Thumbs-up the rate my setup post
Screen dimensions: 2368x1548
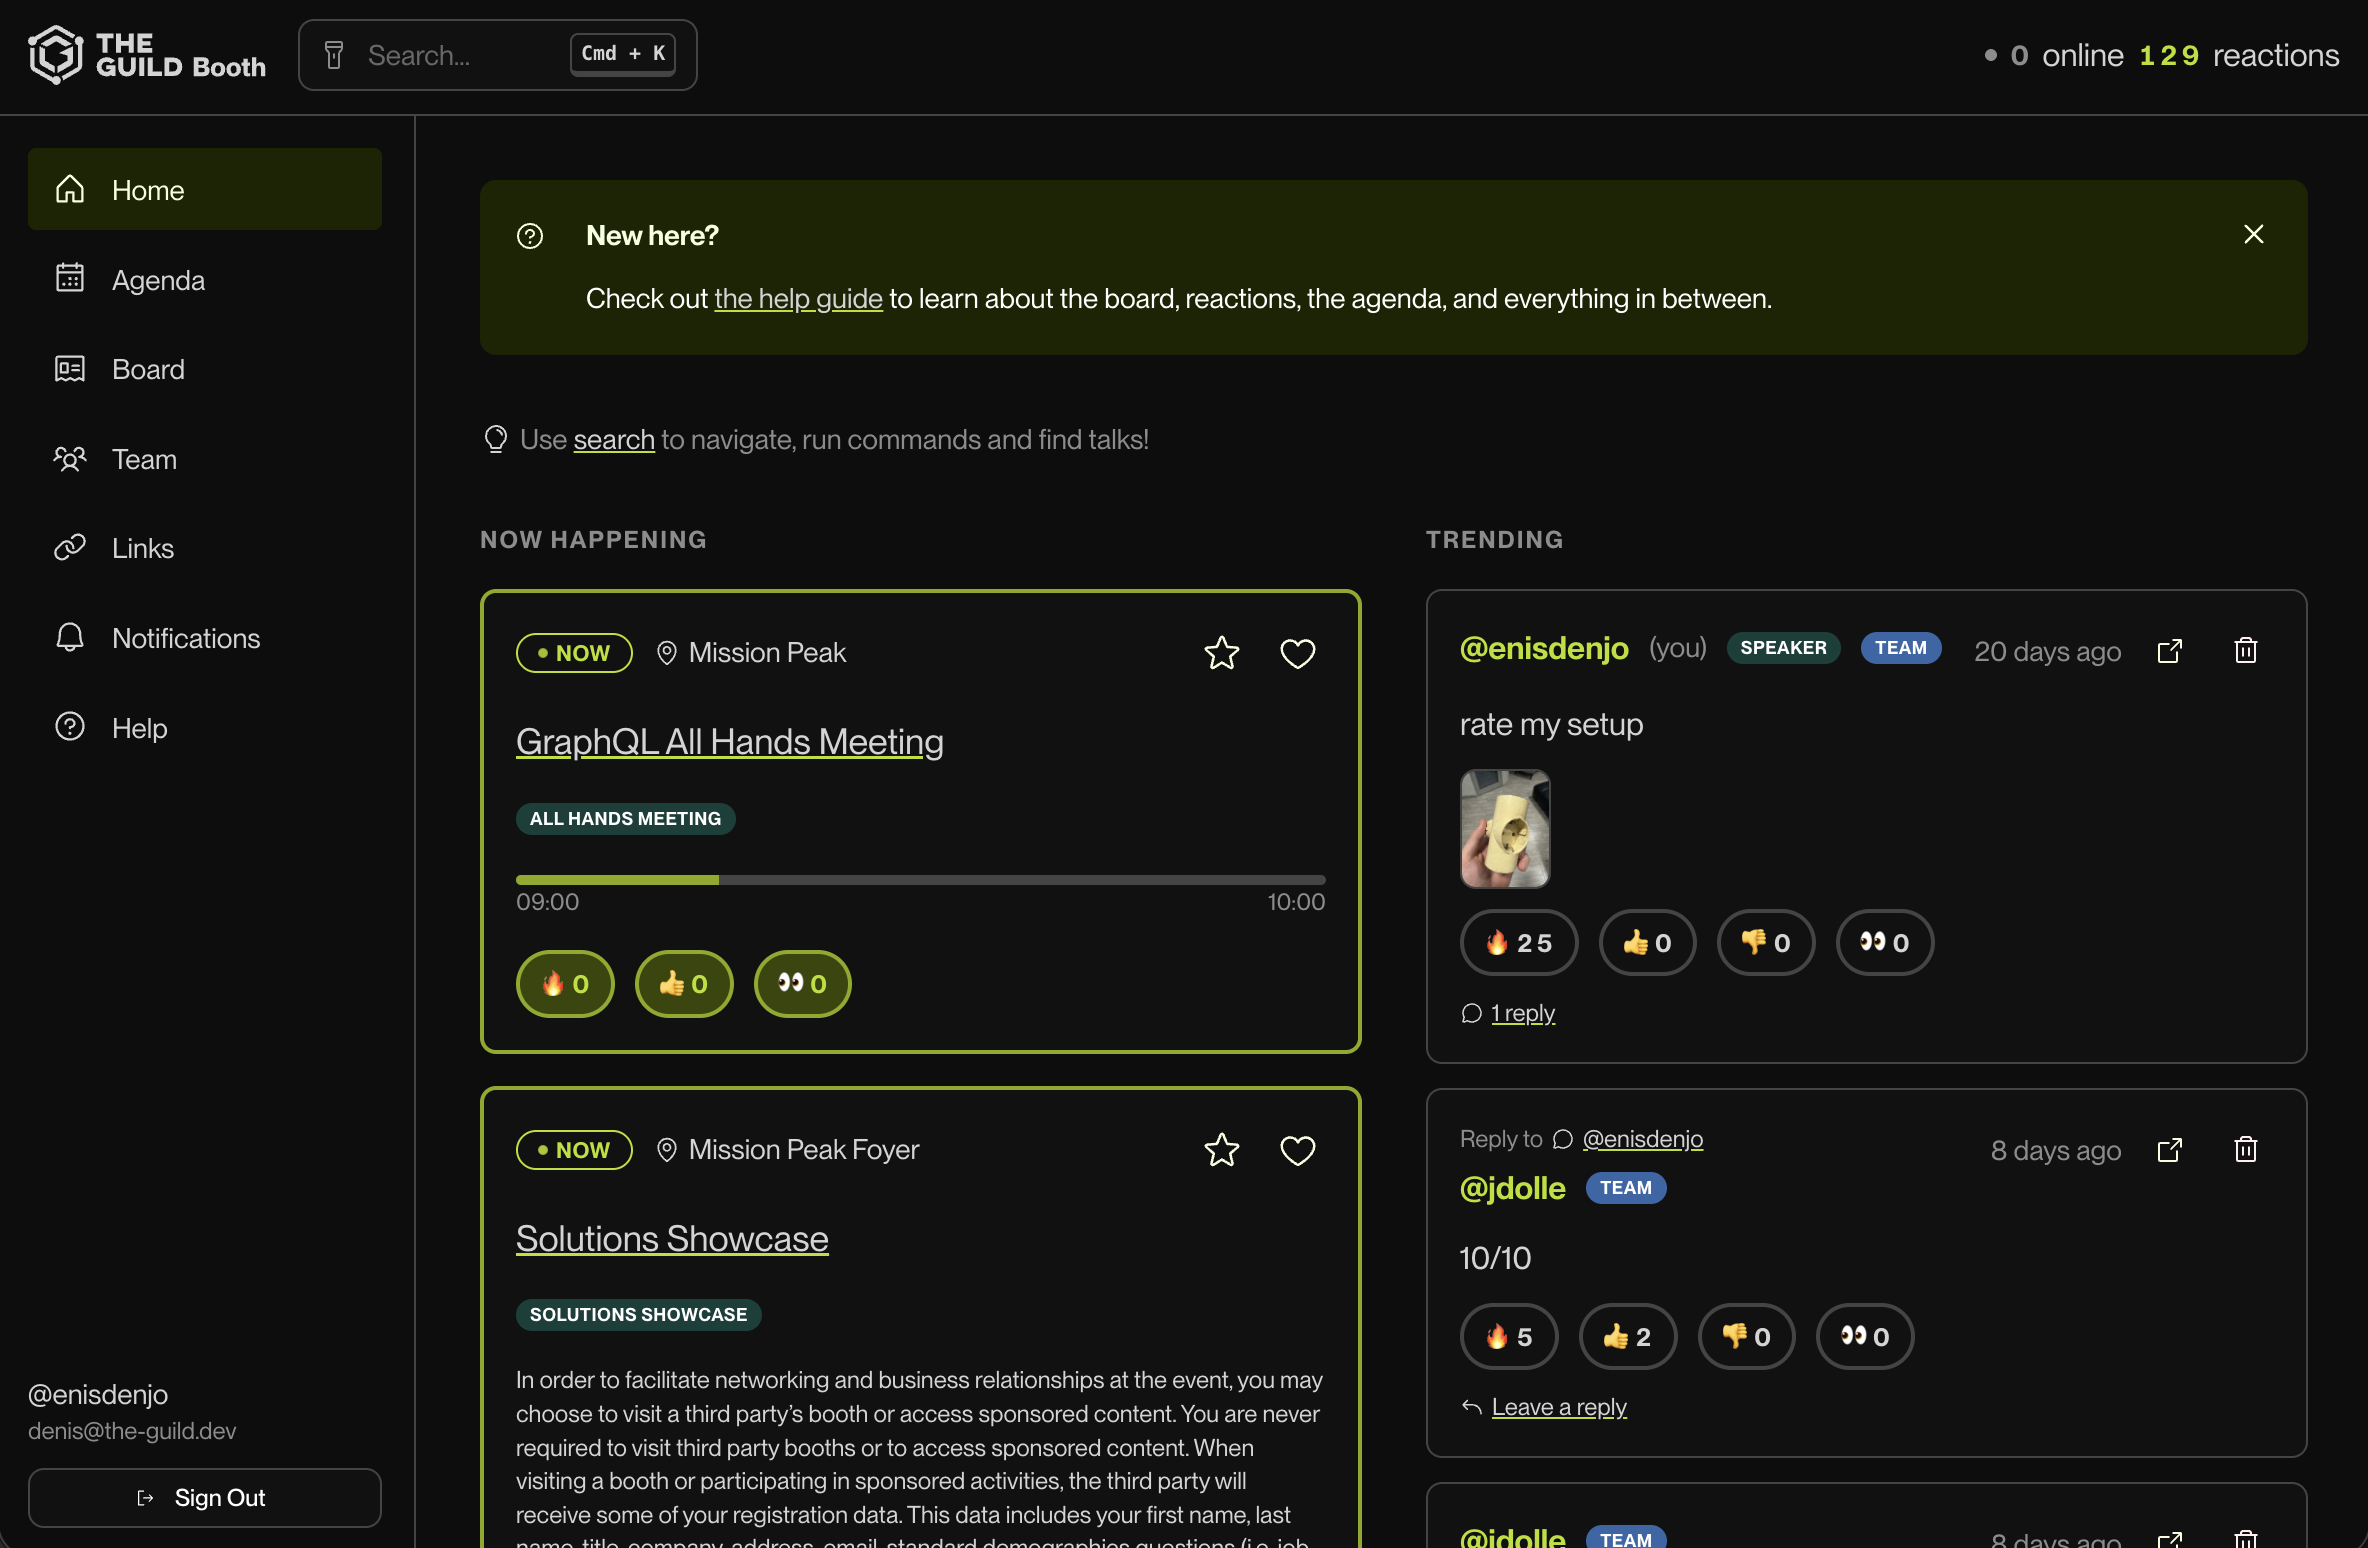tap(1647, 942)
